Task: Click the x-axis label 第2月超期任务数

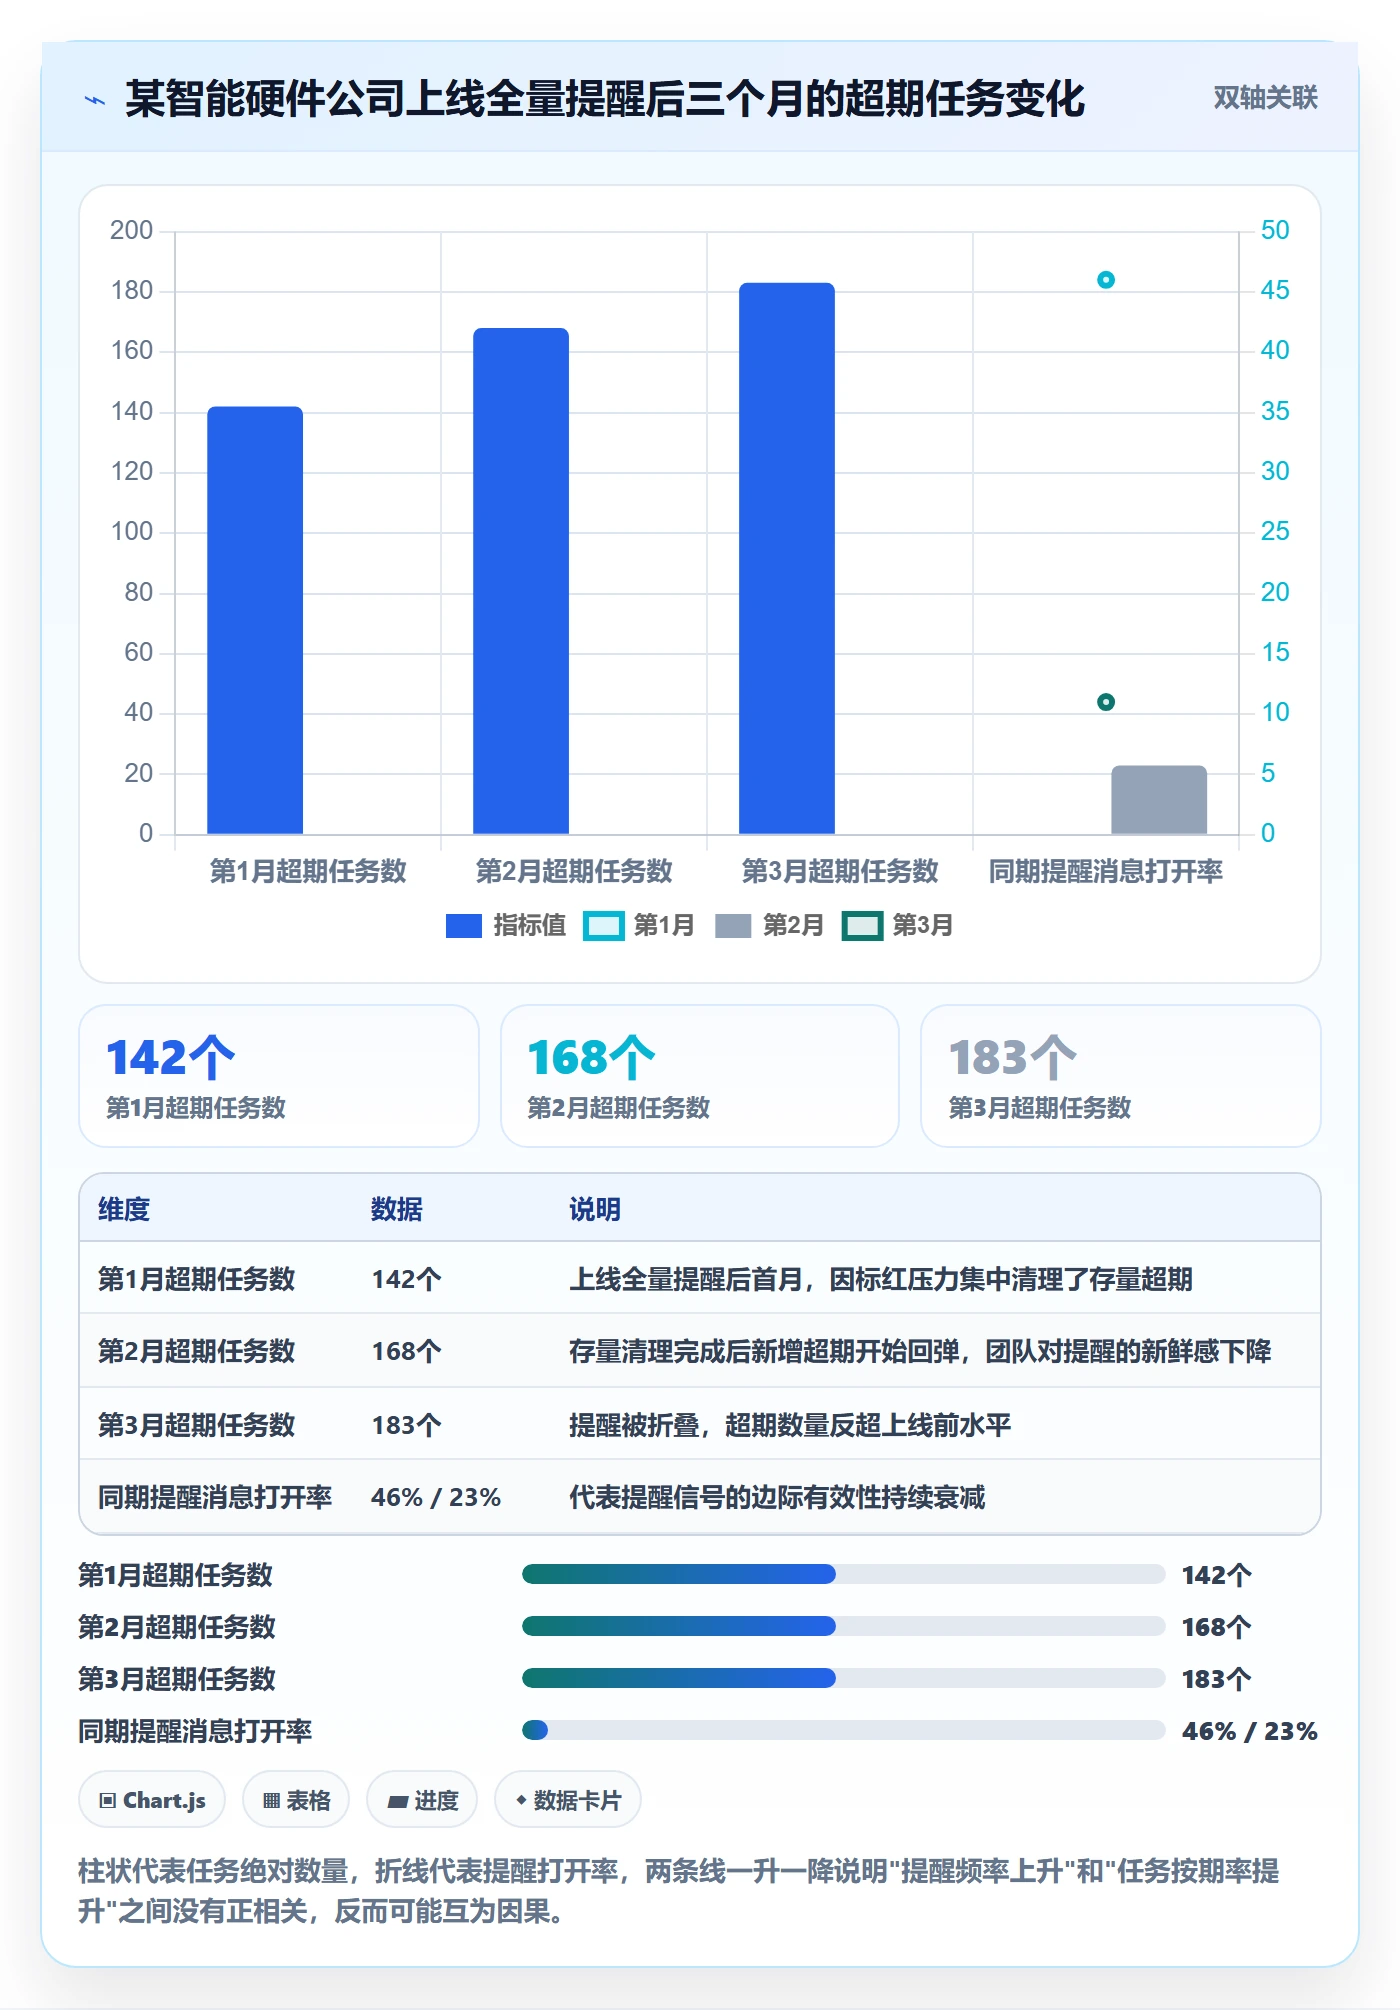Action: (x=574, y=872)
